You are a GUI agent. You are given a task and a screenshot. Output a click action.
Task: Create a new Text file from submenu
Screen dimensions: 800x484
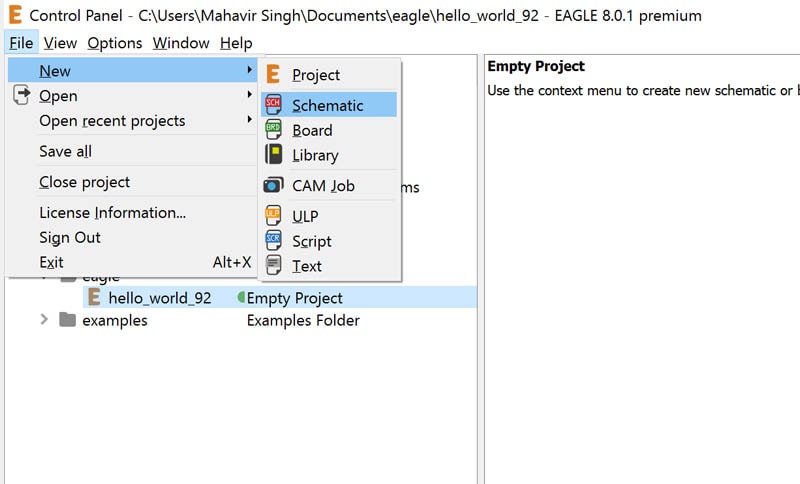(x=329, y=265)
